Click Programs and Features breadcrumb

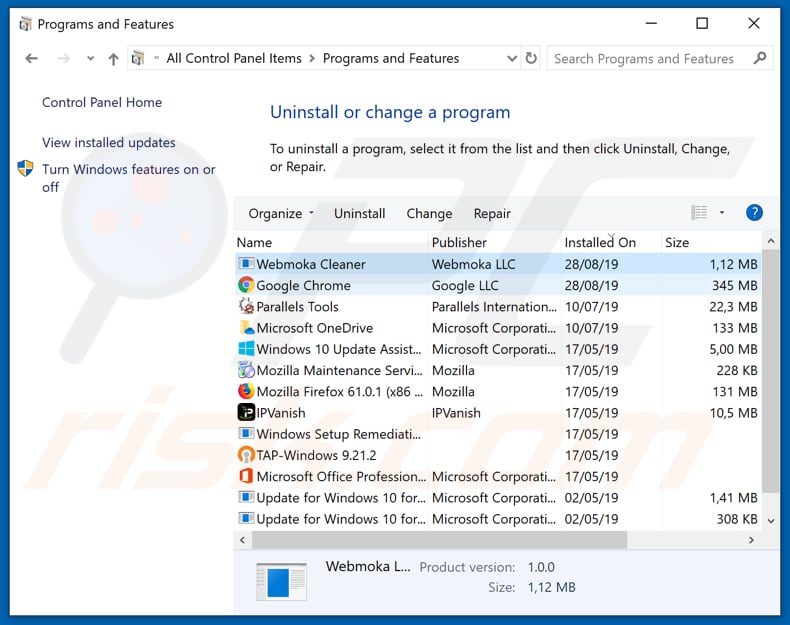(391, 58)
